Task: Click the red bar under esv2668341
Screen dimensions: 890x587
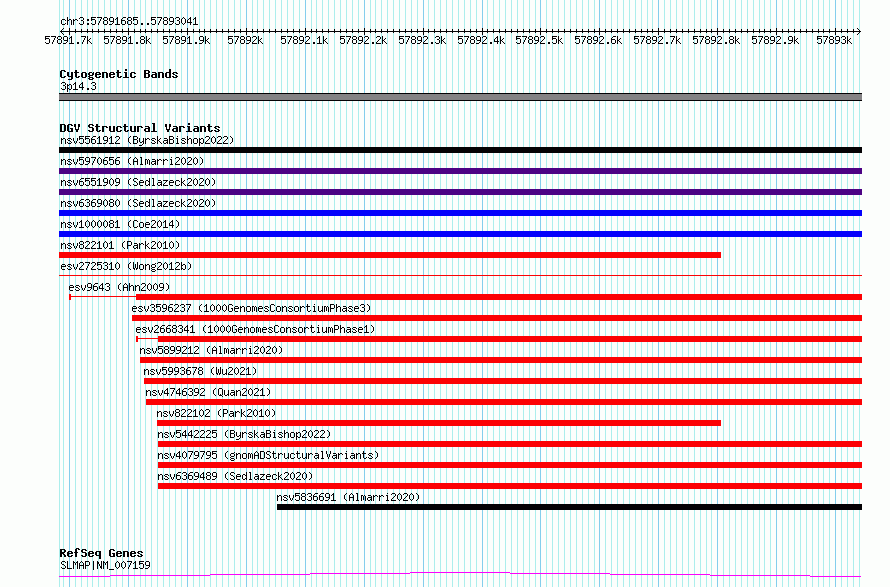Action: pos(510,339)
